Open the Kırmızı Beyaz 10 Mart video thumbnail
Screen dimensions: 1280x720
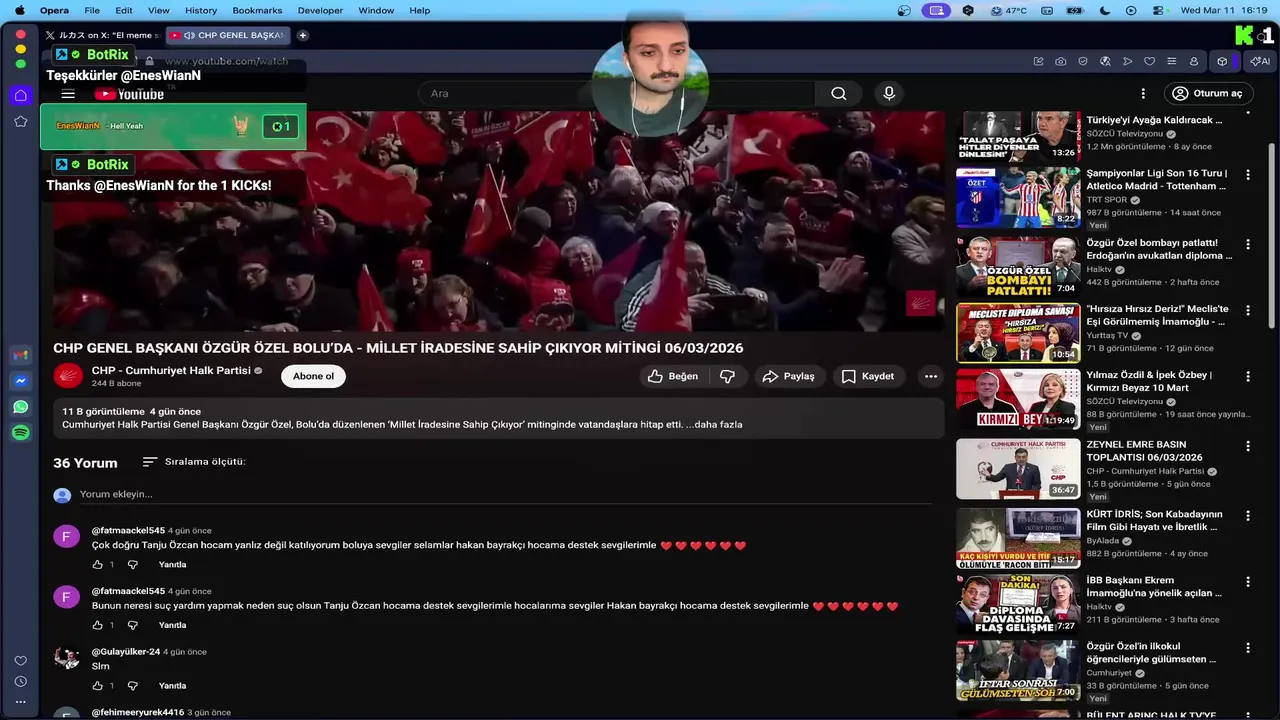1018,399
